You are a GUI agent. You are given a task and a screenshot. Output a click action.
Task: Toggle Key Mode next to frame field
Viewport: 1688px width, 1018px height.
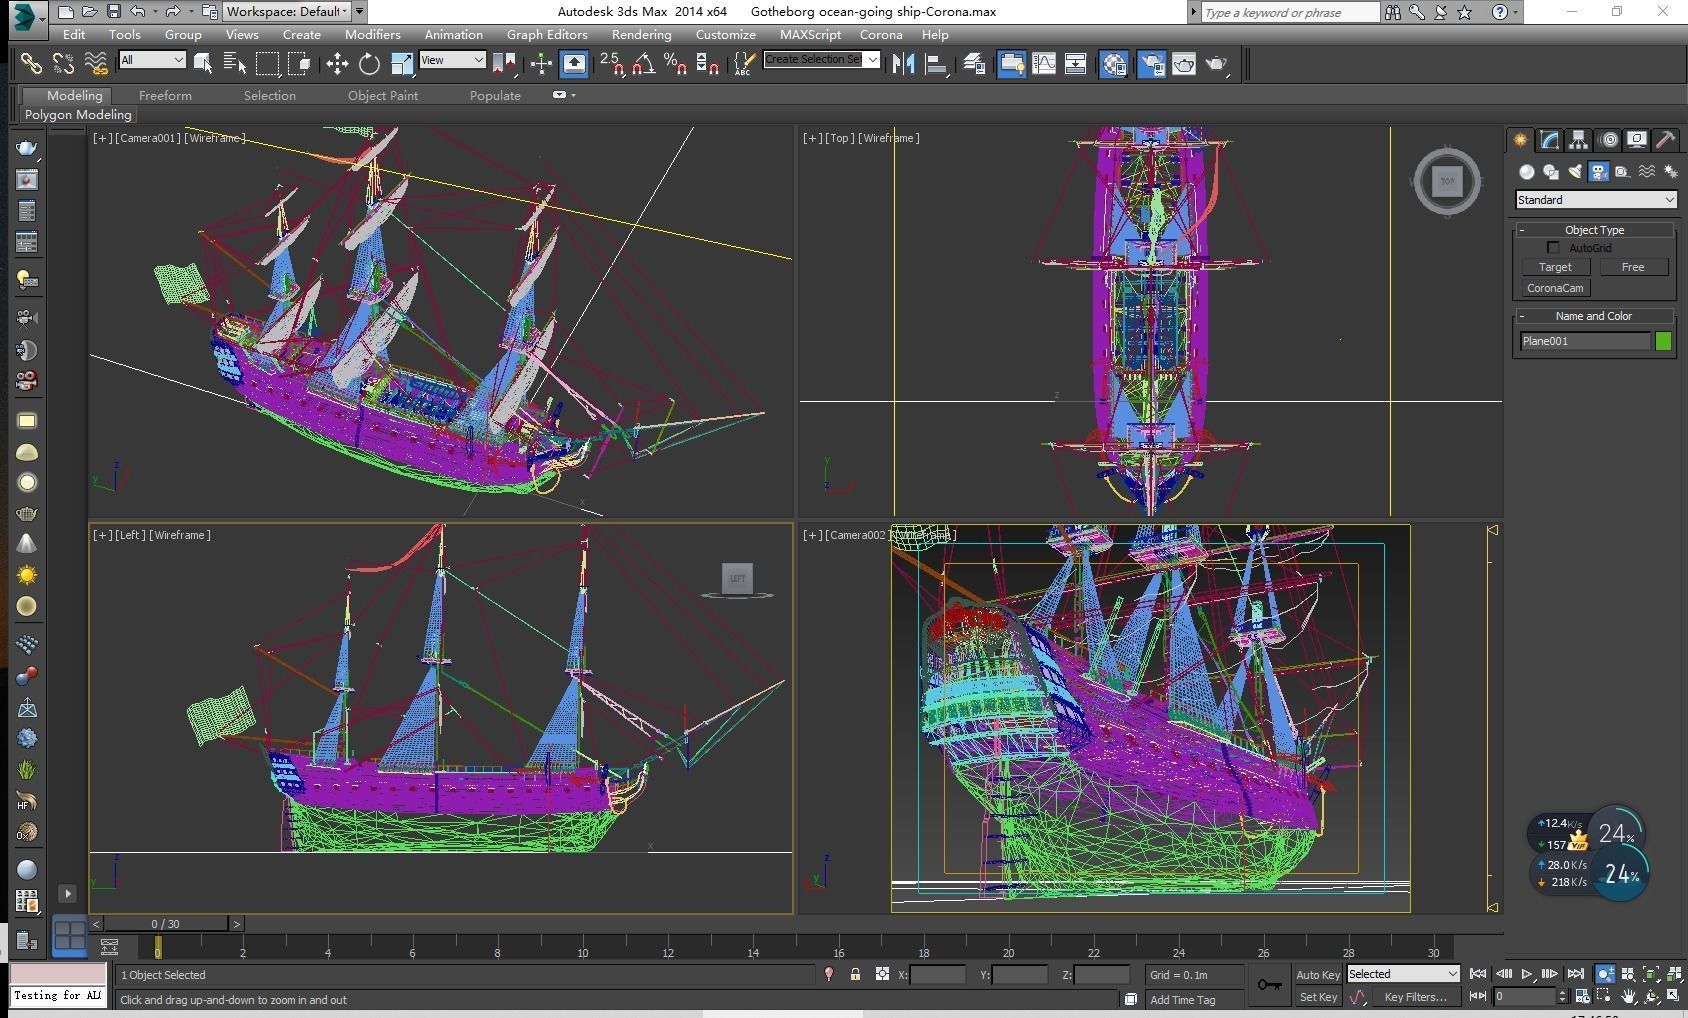coord(1477,996)
